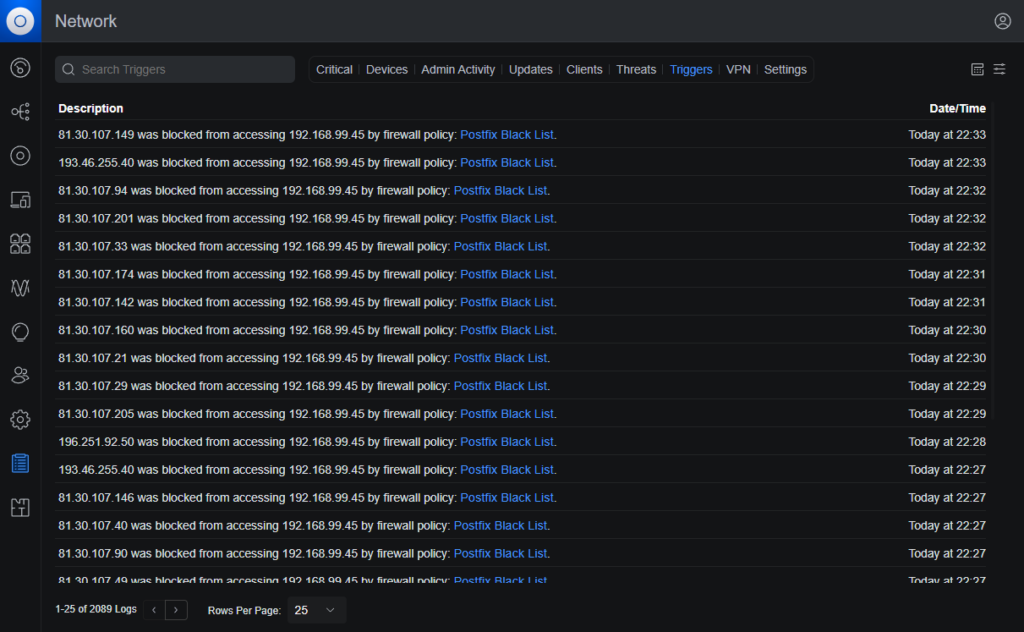The width and height of the screenshot is (1024, 632).
Task: Open Postfix Black List link for 81.30.107.149
Action: tap(507, 134)
